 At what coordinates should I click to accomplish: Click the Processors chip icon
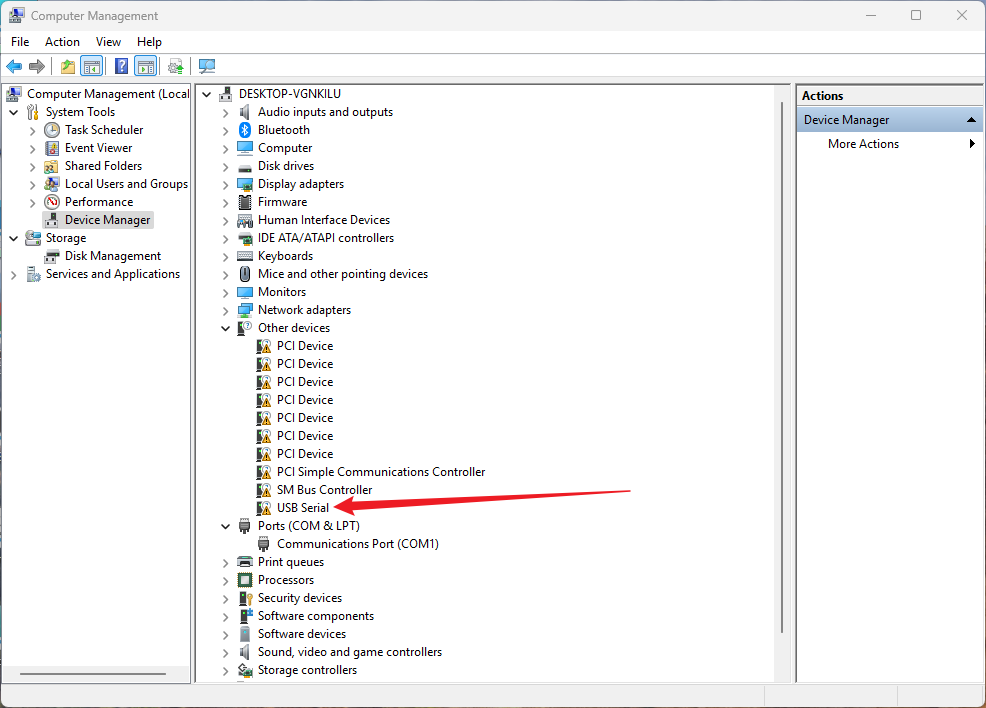[x=245, y=580]
